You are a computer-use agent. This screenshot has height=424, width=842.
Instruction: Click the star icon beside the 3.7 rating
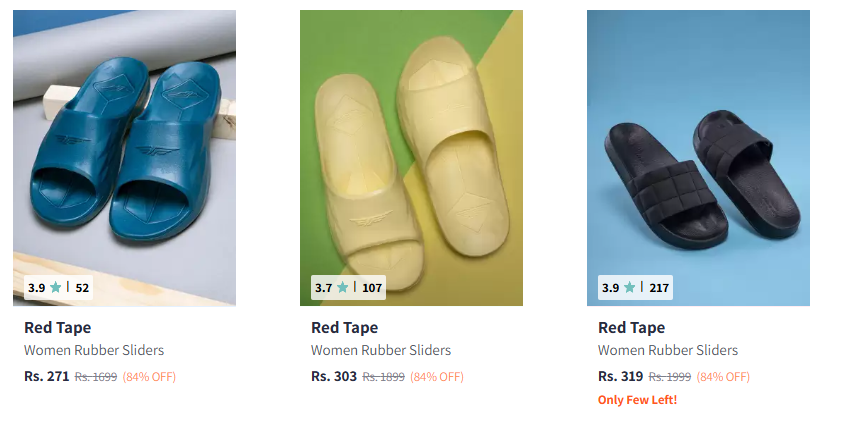tap(343, 288)
